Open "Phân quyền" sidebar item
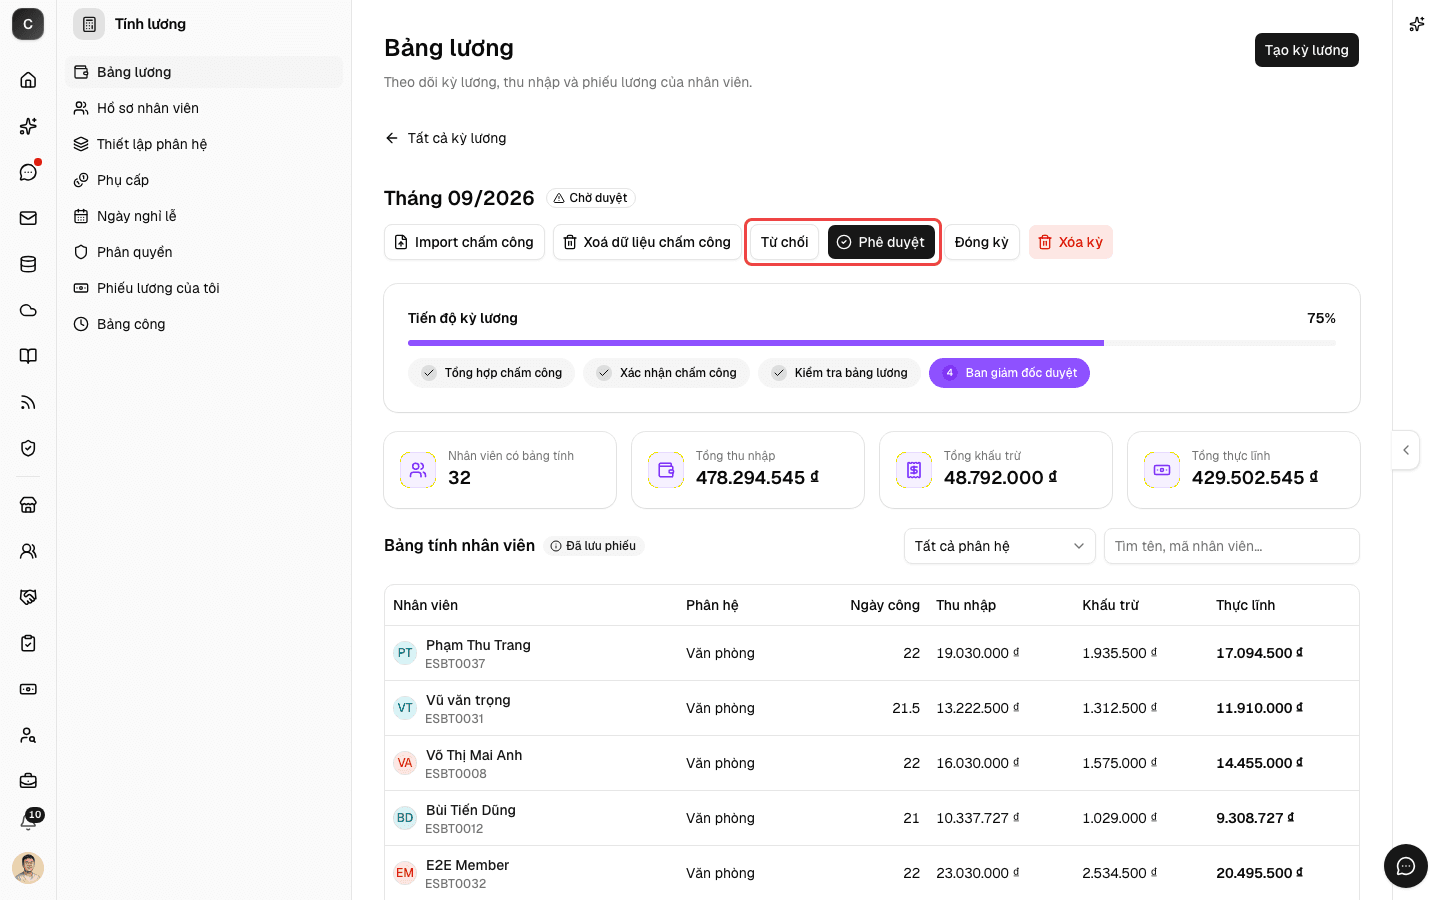 204,252
